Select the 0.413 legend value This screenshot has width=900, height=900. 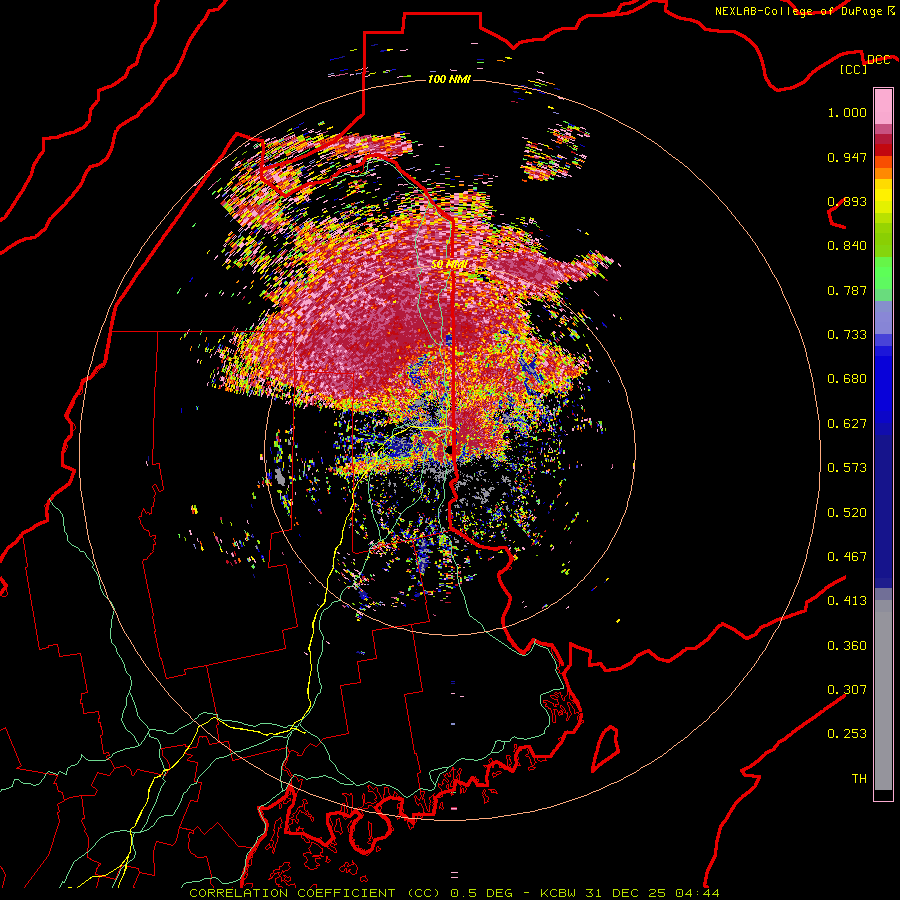[x=847, y=601]
